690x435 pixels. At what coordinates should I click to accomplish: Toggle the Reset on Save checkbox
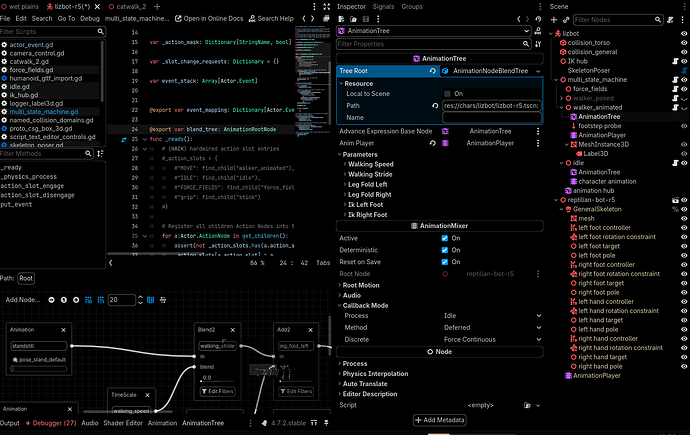tap(444, 262)
